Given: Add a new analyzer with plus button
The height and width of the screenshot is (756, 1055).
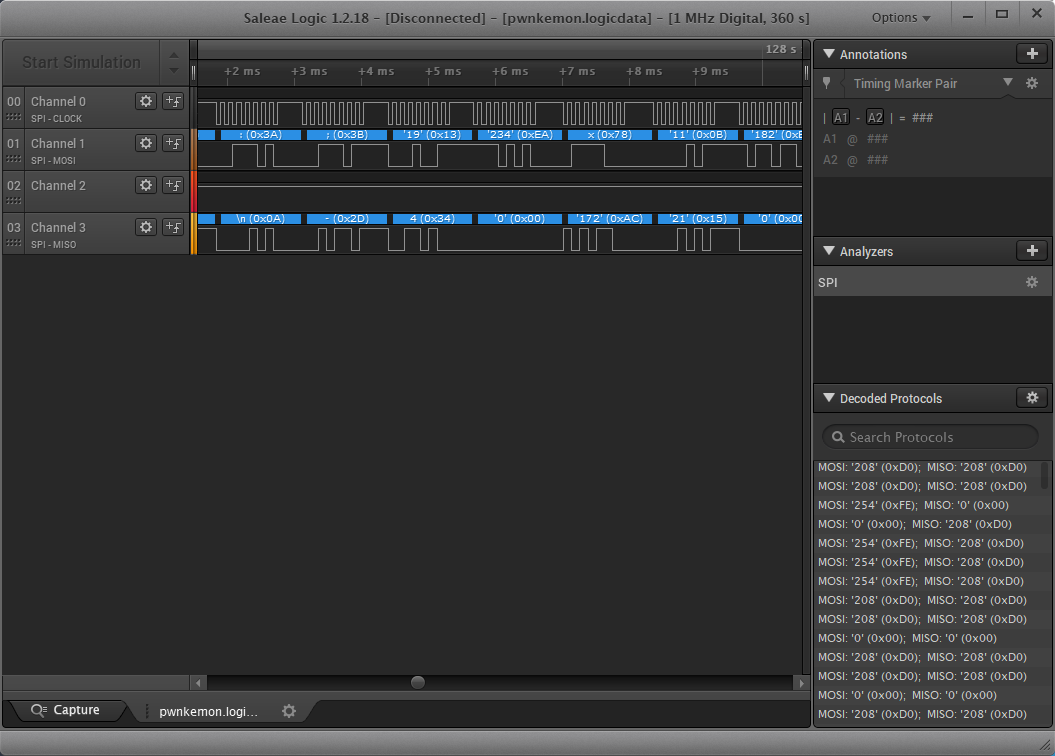Looking at the screenshot, I should click(1032, 251).
